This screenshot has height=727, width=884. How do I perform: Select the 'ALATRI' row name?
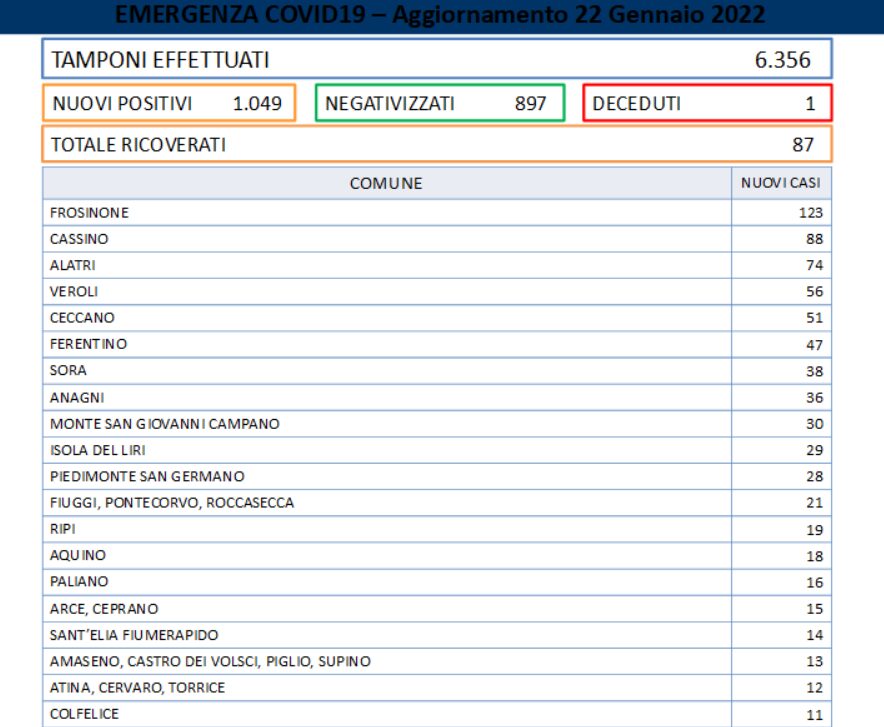(73, 265)
